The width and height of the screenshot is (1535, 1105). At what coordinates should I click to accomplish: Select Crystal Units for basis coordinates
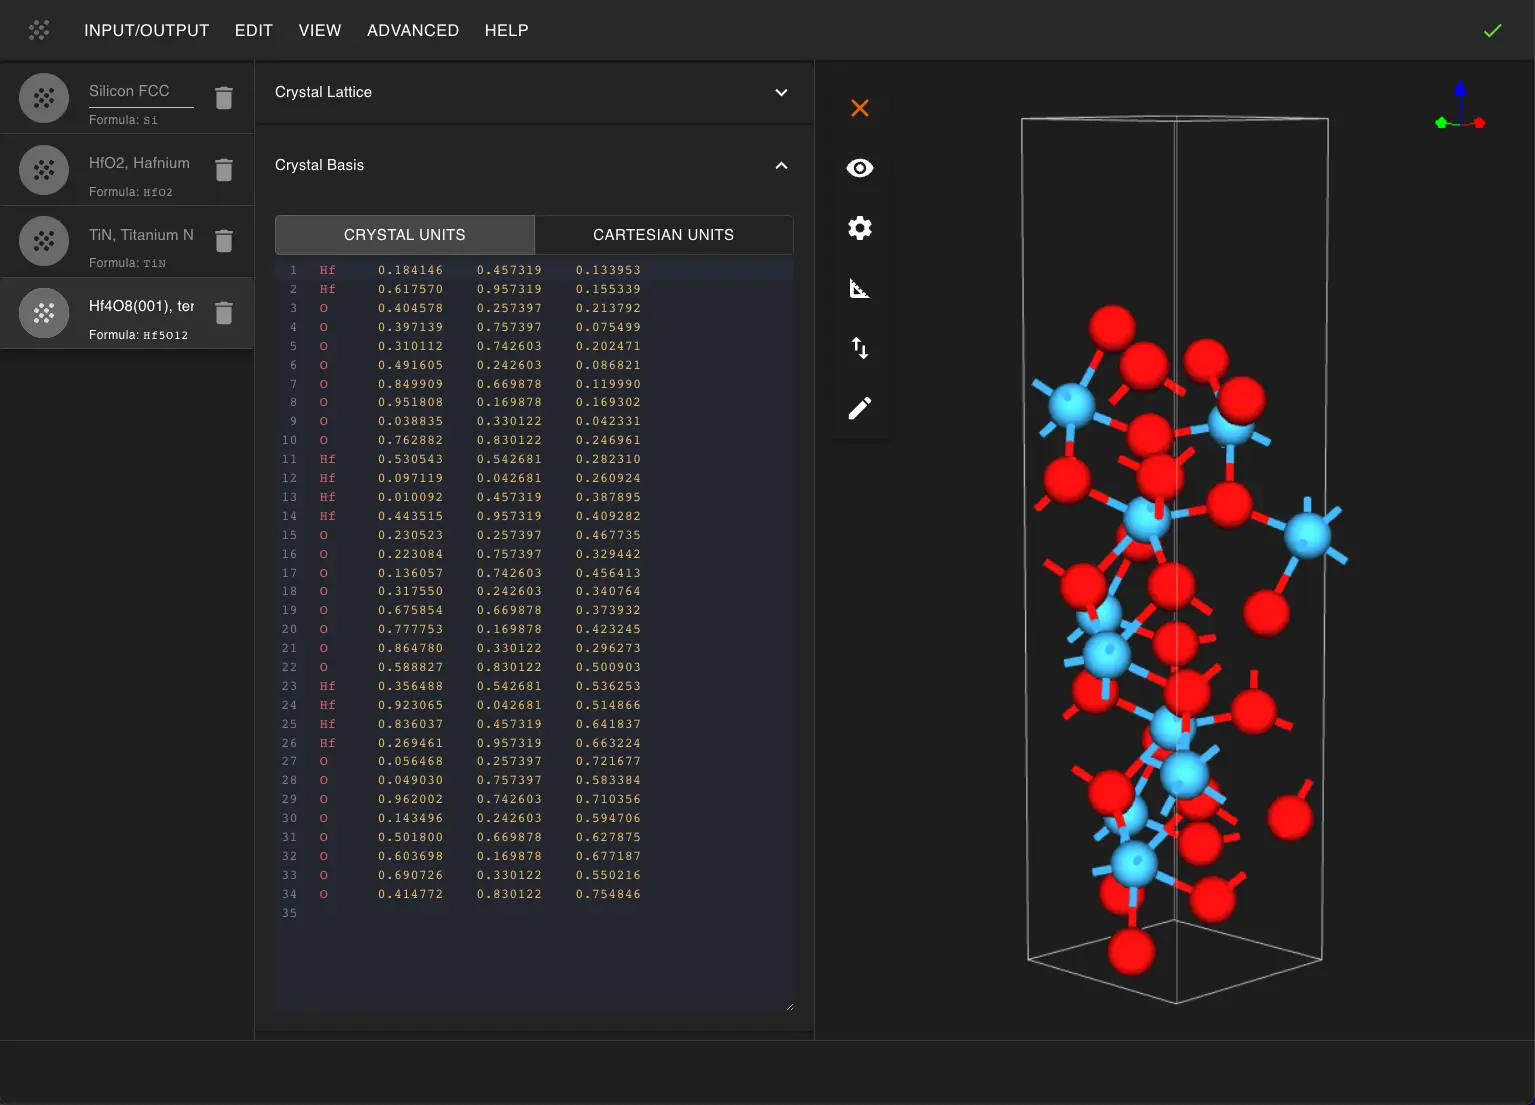click(405, 235)
